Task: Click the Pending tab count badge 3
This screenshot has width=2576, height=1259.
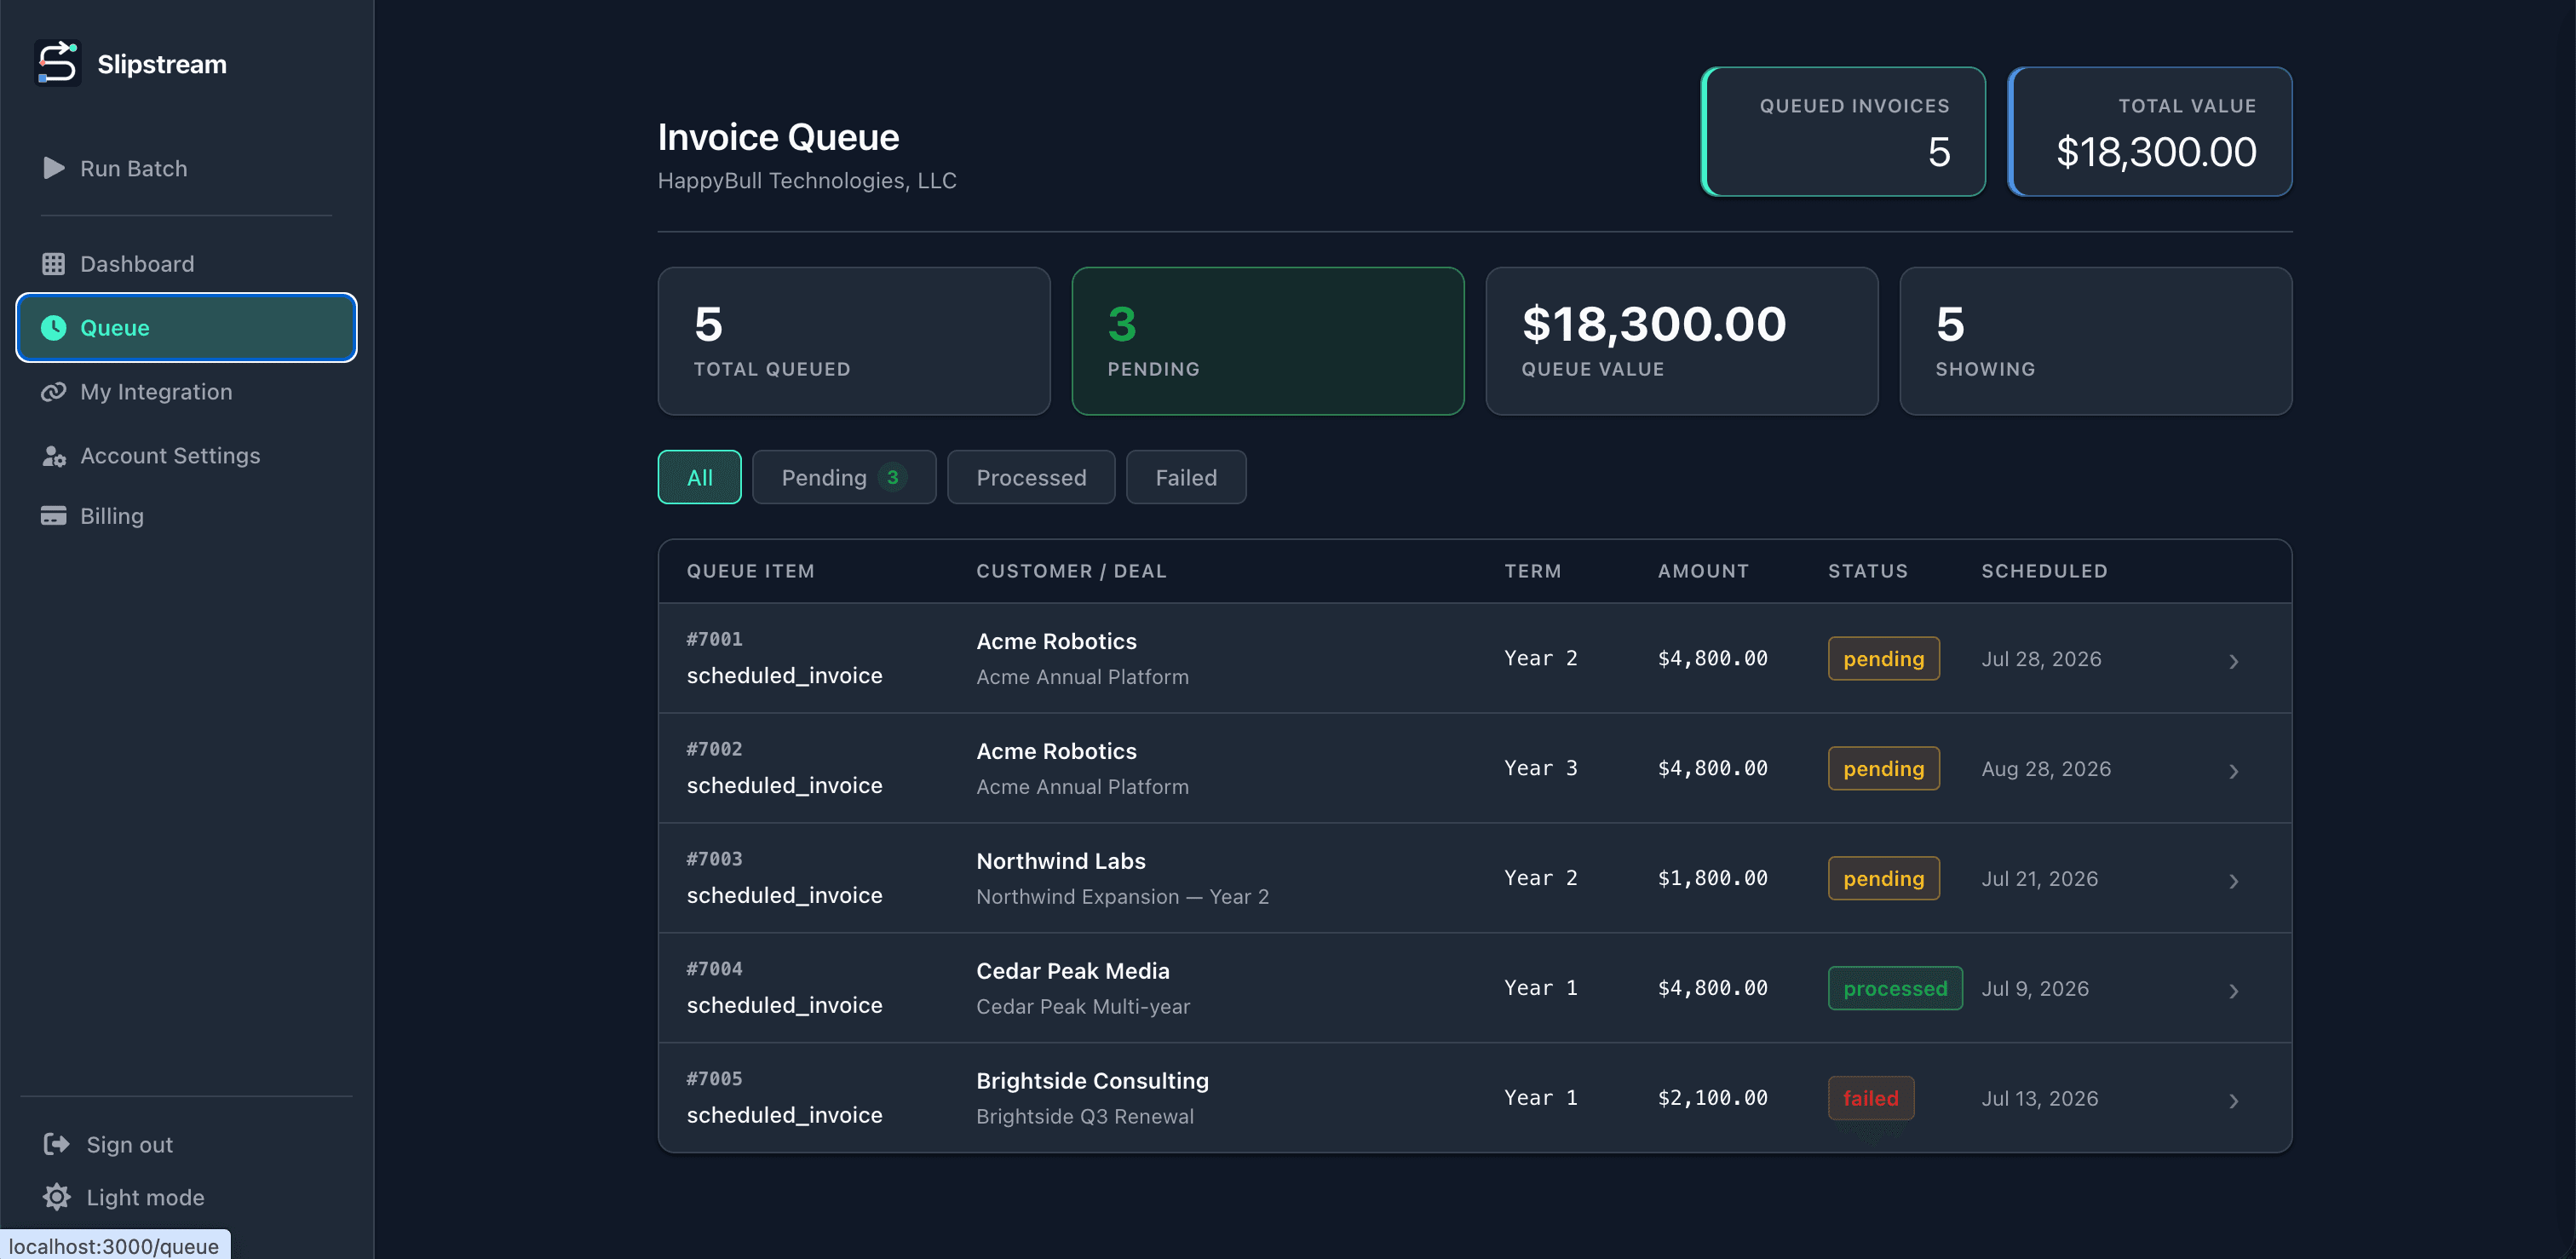Action: pyautogui.click(x=892, y=477)
